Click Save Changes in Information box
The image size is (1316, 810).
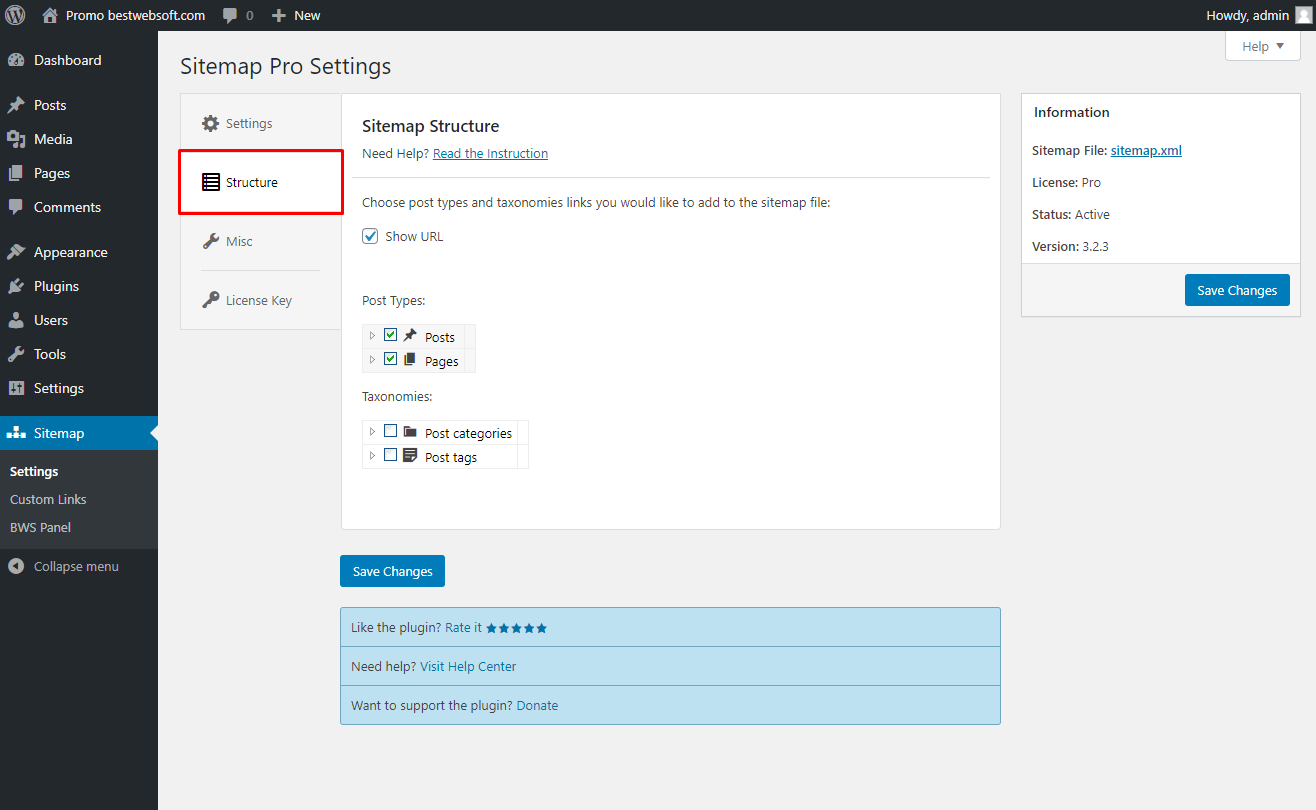(1237, 290)
